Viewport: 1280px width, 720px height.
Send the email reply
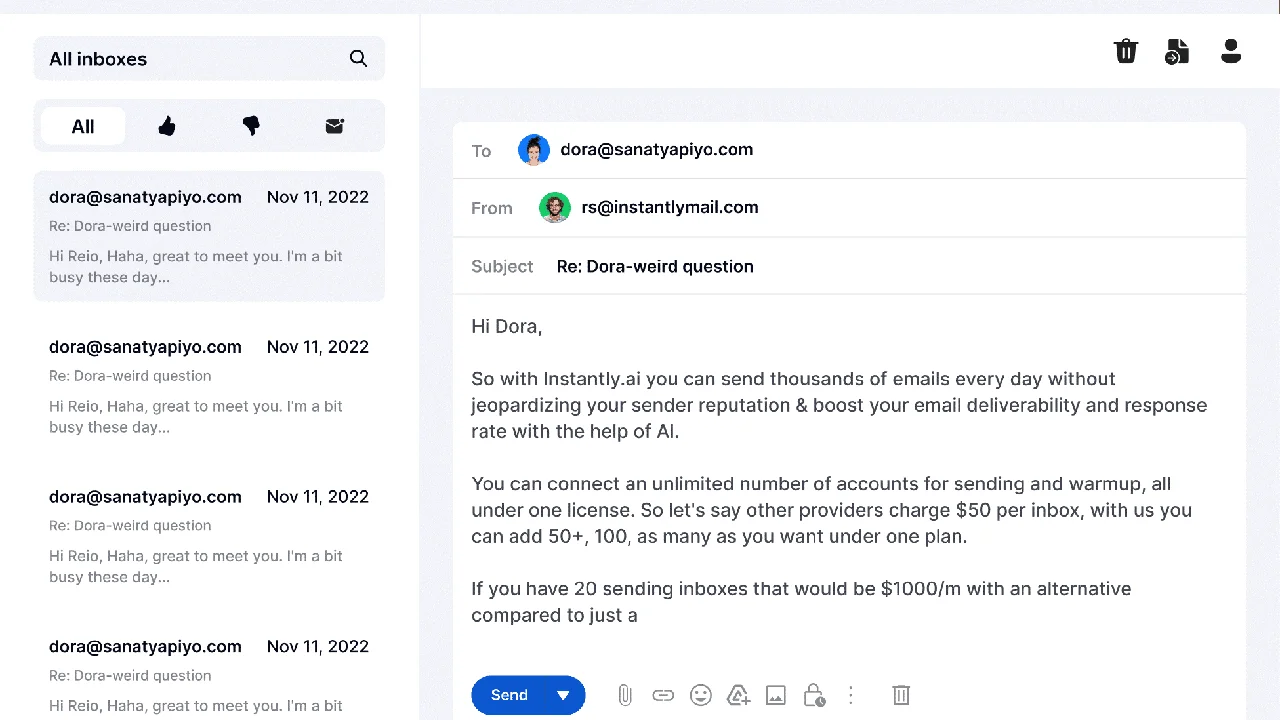[509, 695]
